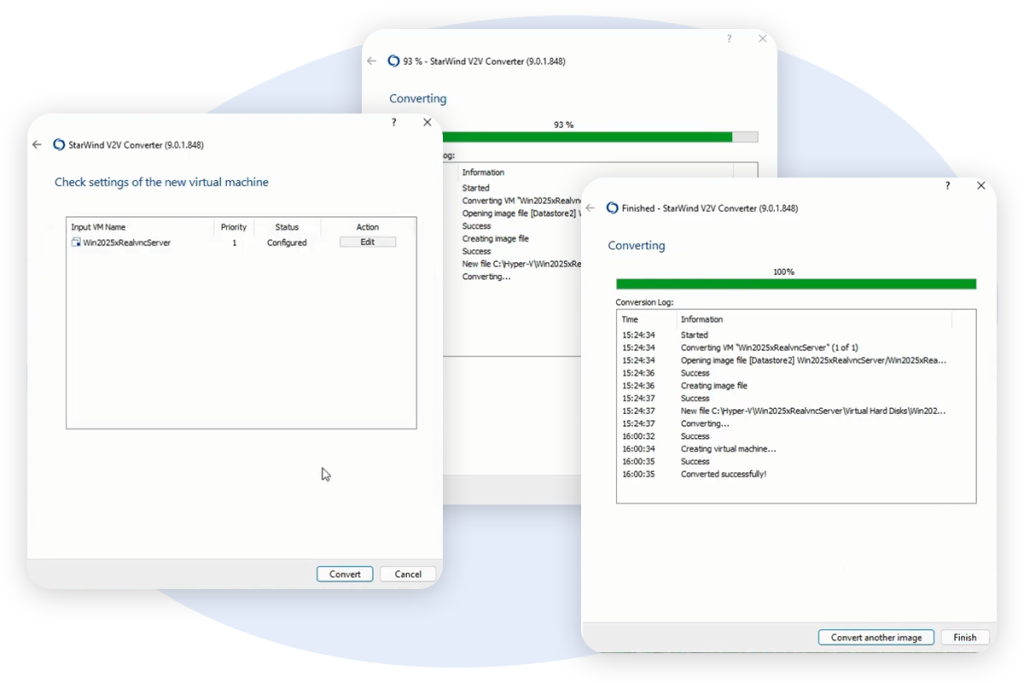
Task: Click back arrow in 93 % converter window
Action: coord(372,61)
